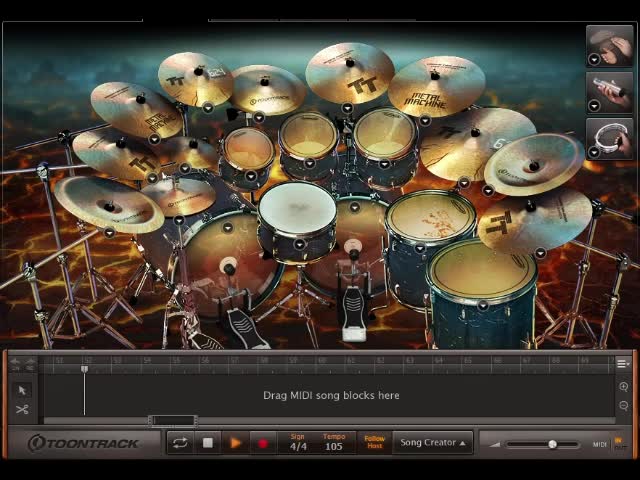Start recording with the red record button
640x480 pixels.
click(262, 443)
